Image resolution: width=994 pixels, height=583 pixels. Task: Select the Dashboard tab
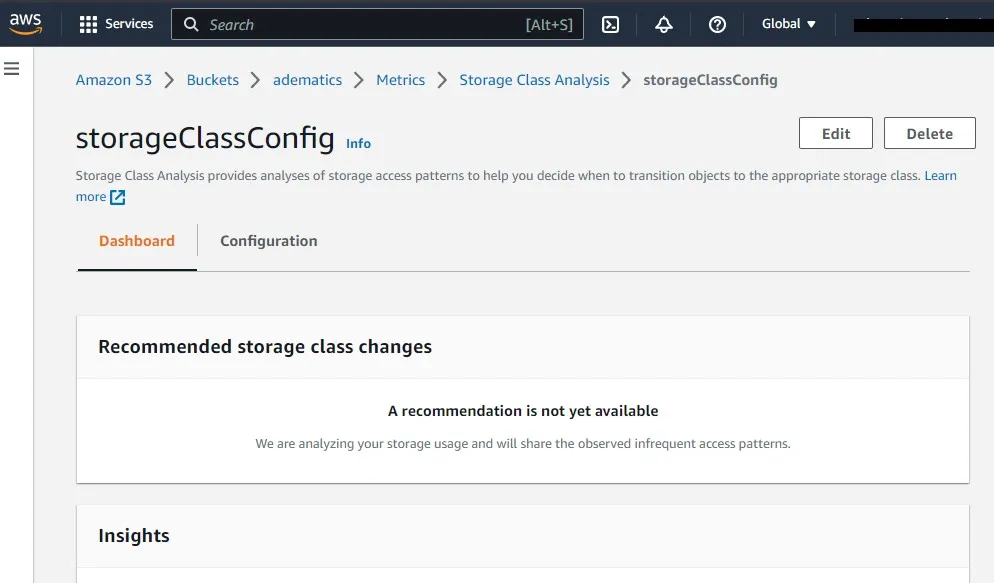coord(137,241)
